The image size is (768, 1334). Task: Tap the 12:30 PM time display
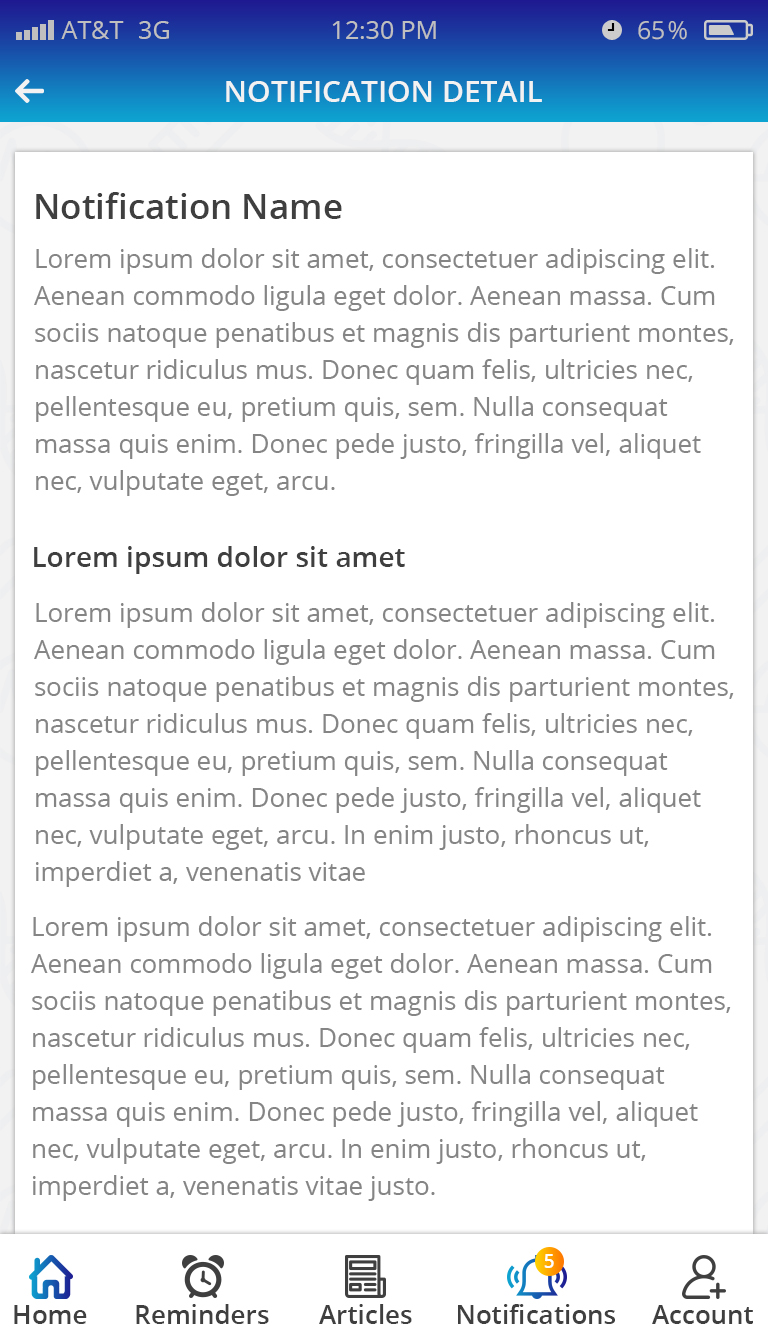[384, 31]
